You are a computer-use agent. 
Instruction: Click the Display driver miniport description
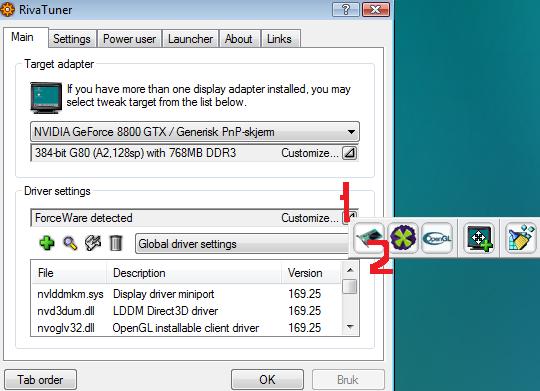coord(164,294)
